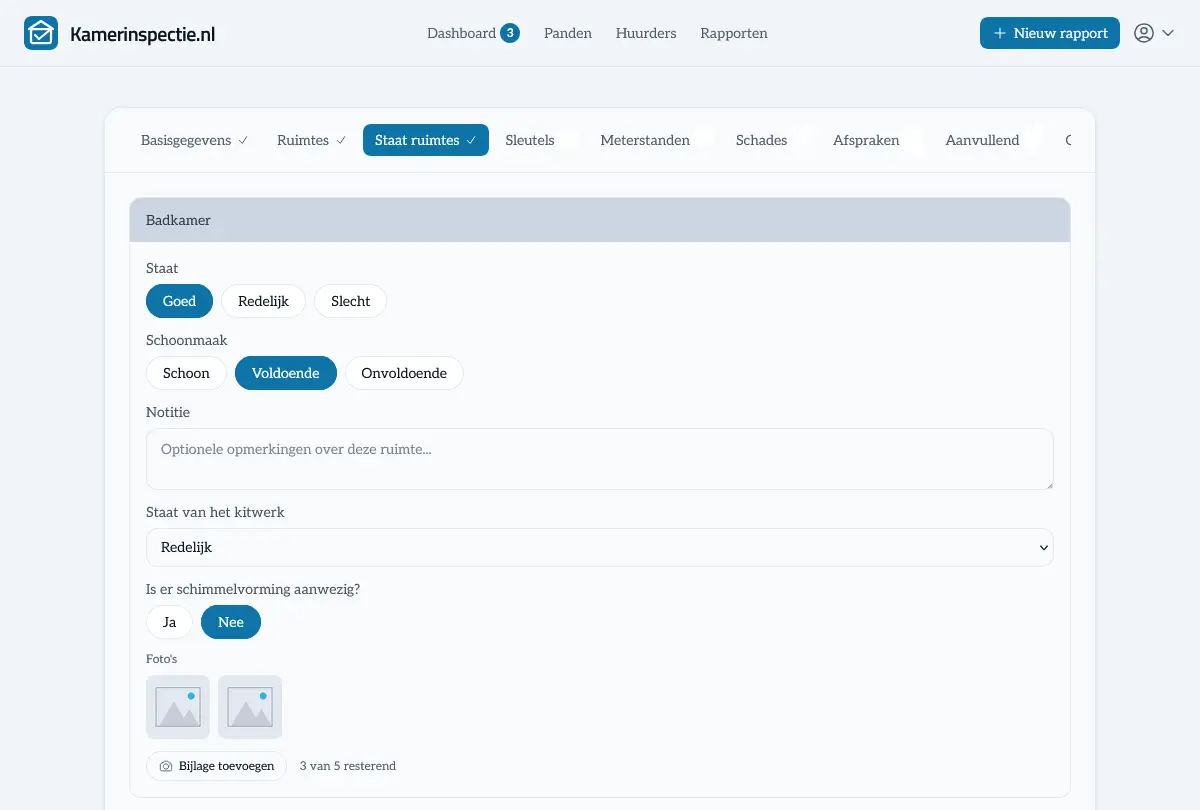
Task: Expand the account menu chevron
Action: [1168, 33]
